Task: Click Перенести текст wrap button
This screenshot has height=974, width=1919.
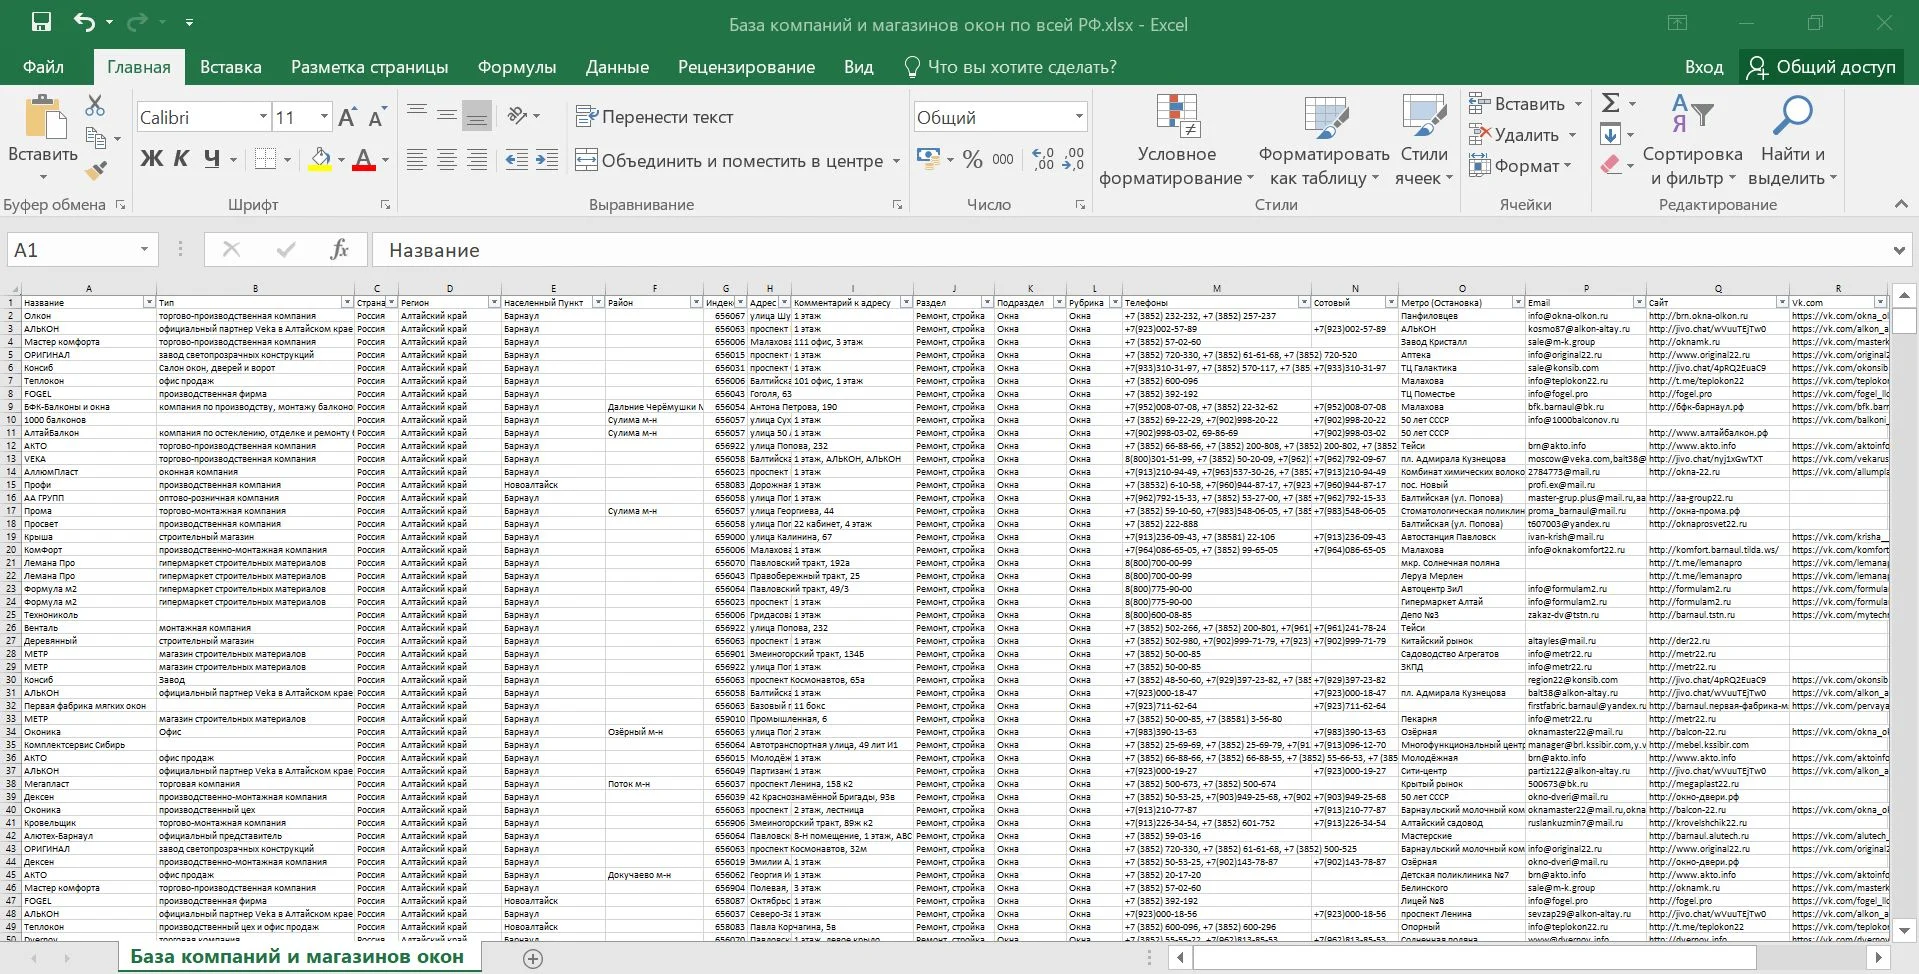Action: click(x=655, y=116)
